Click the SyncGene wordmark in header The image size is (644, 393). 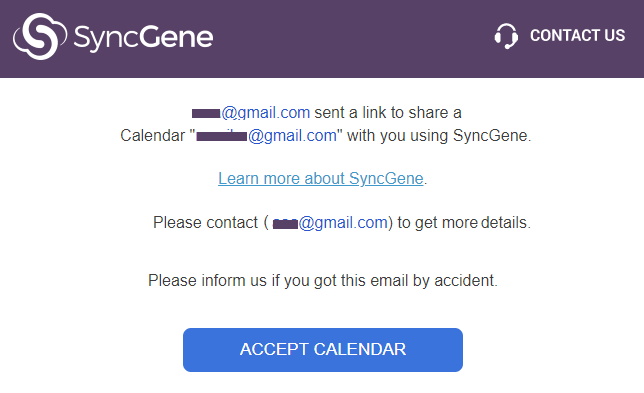[x=143, y=38]
